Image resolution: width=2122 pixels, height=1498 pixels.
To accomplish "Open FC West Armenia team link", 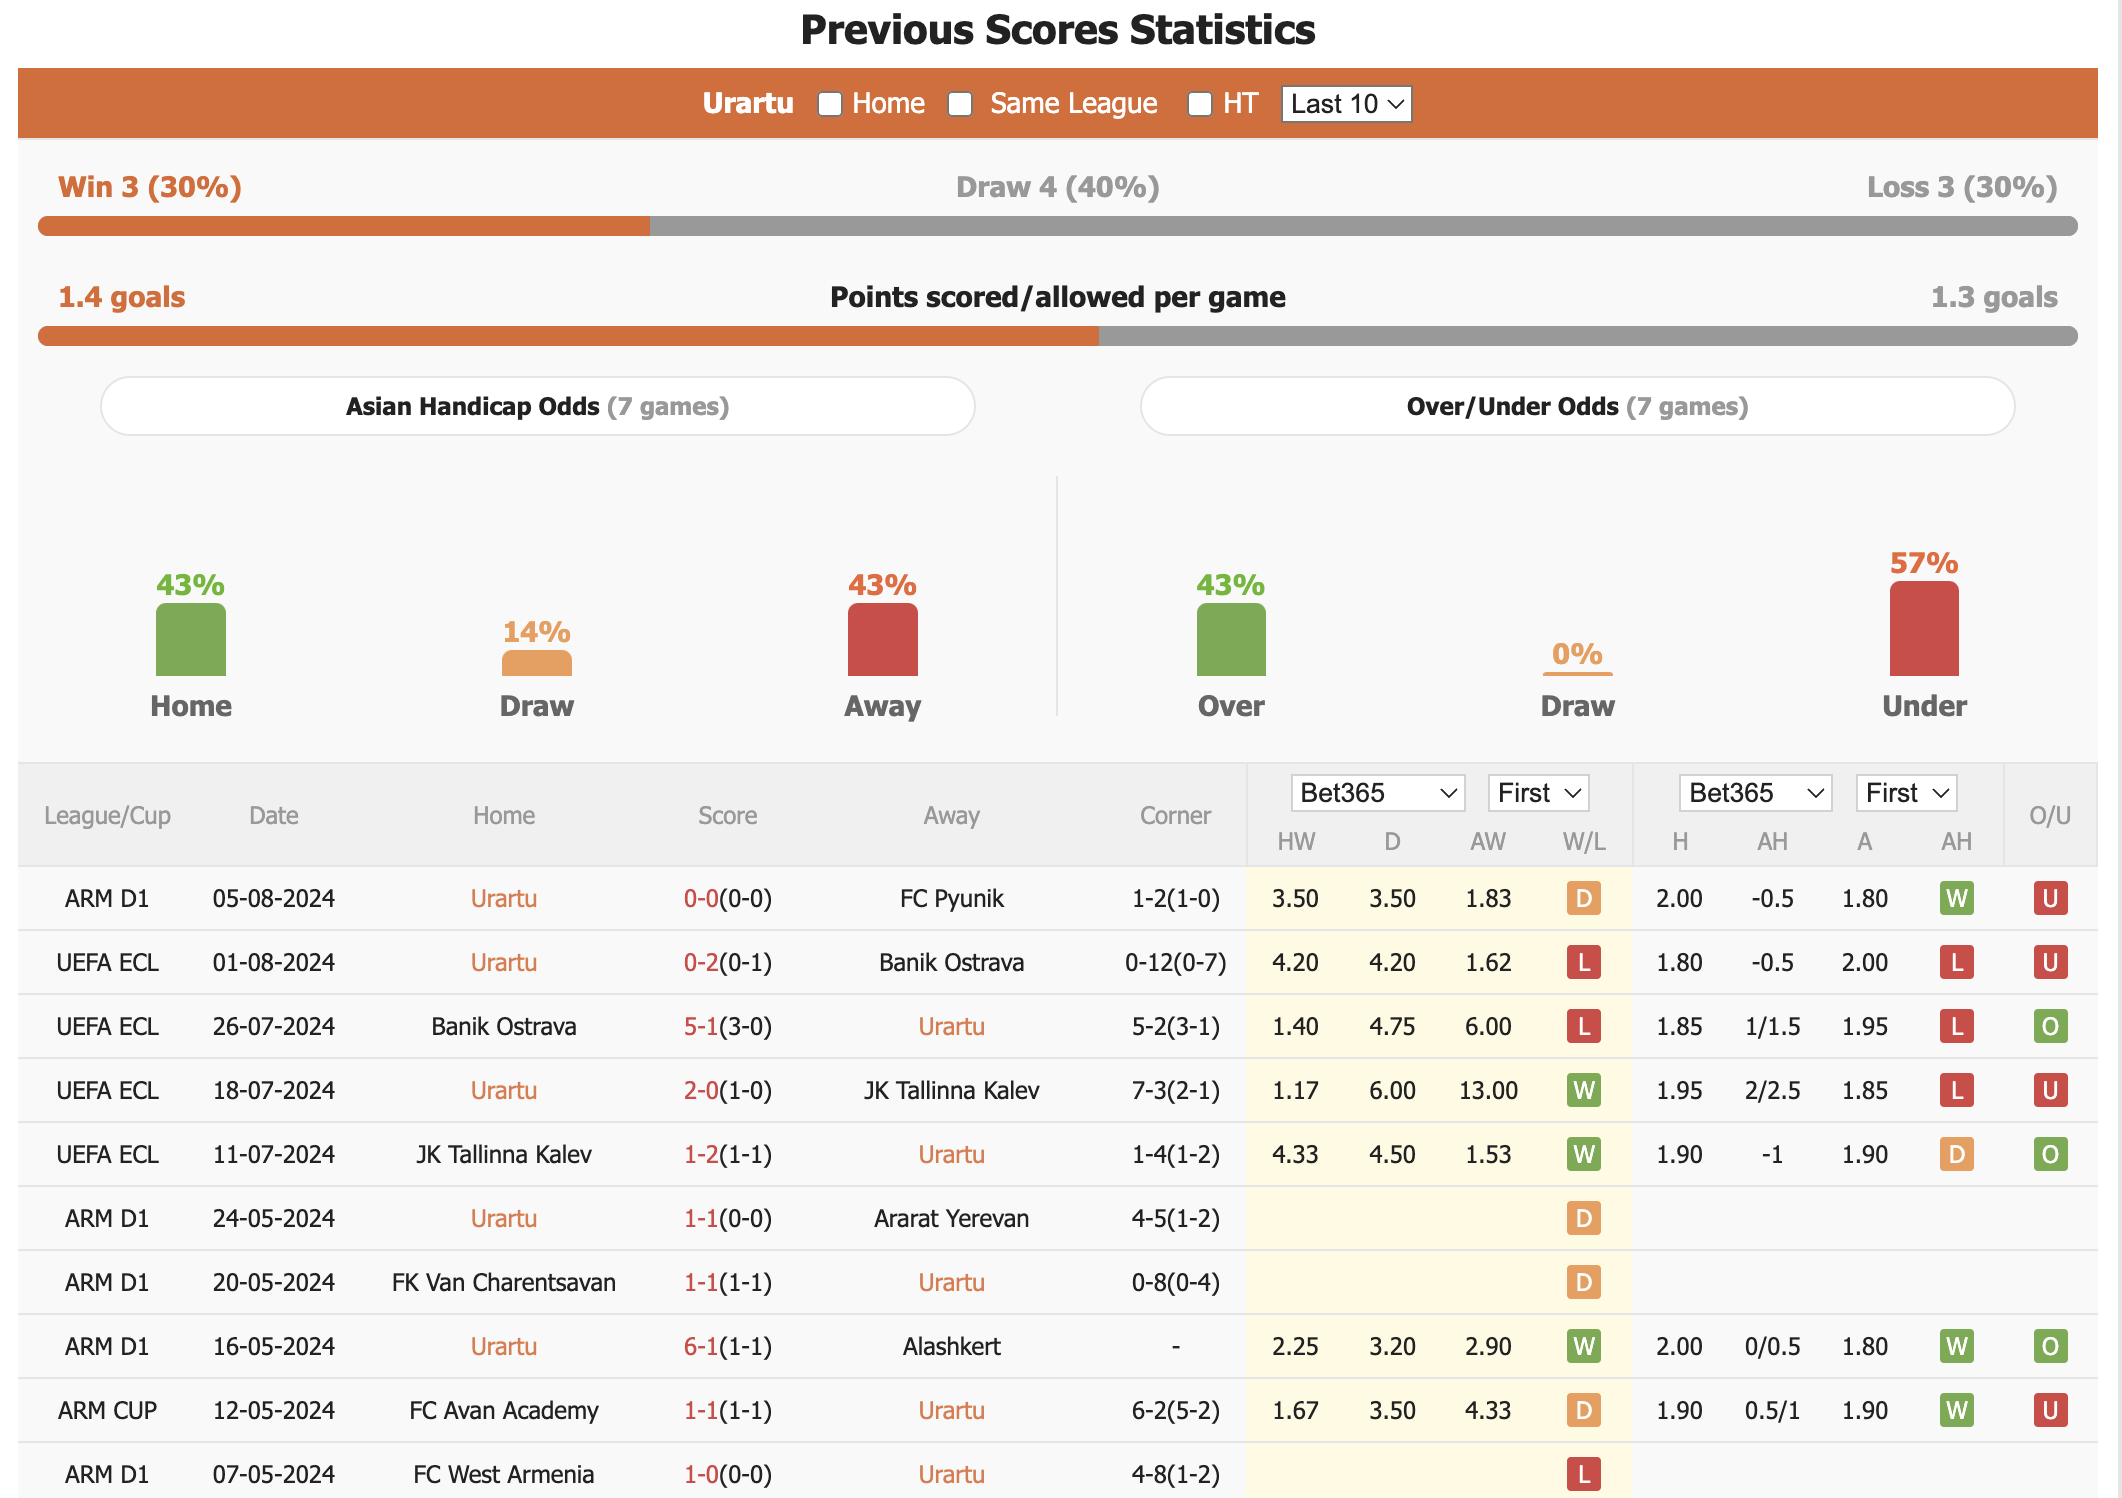I will pos(504,1474).
